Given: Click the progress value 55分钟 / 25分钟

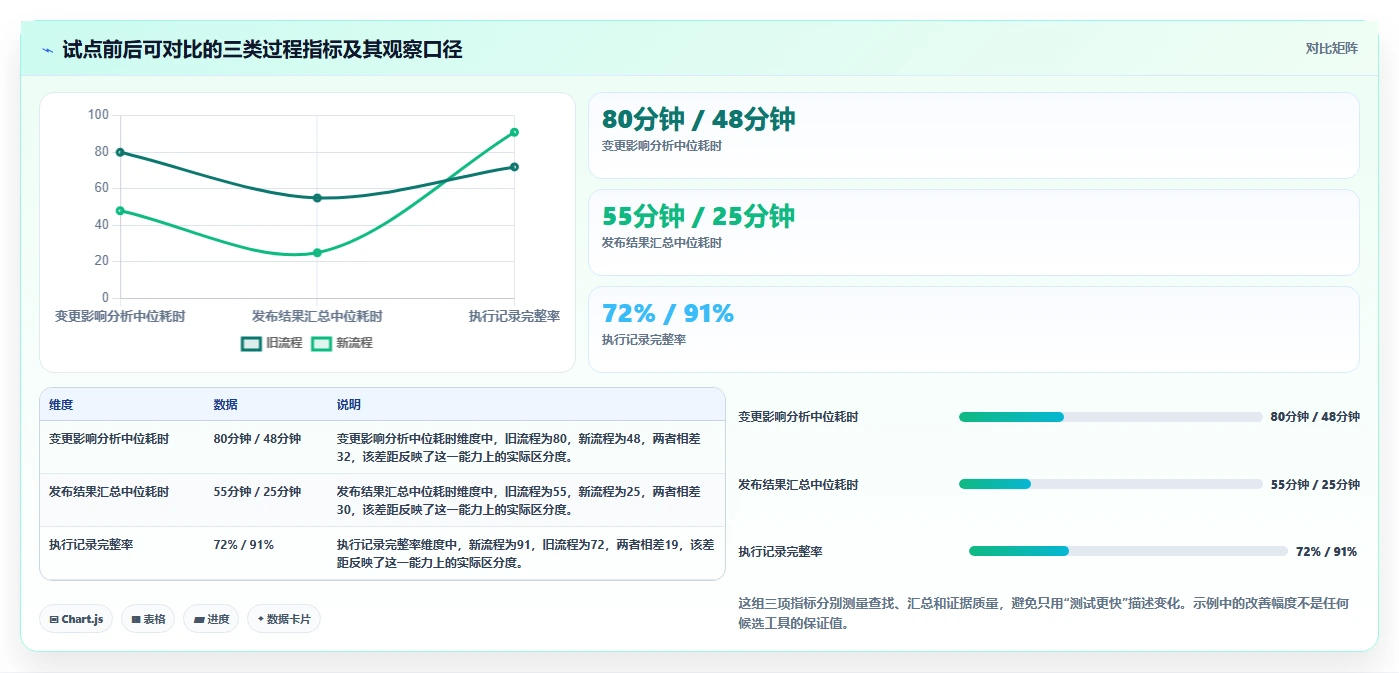Looking at the screenshot, I should 1315,485.
